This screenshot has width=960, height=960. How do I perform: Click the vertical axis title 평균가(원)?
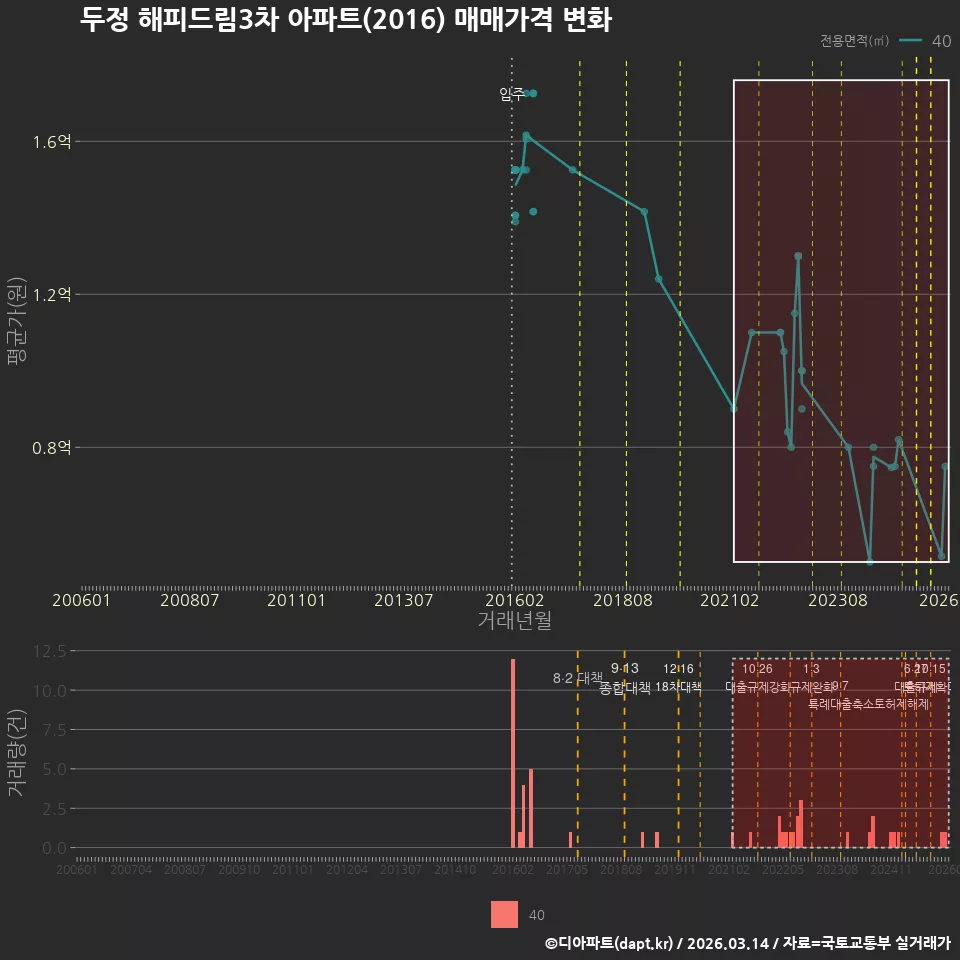click(17, 320)
